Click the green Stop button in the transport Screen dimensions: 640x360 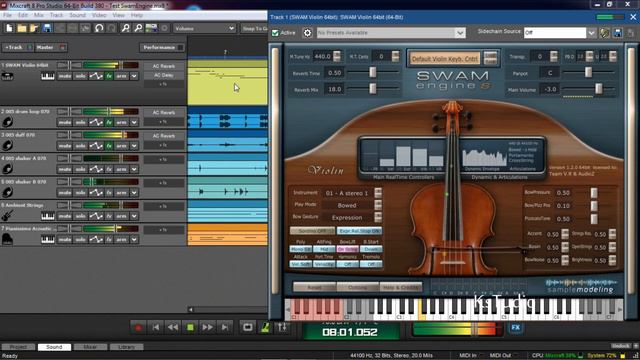190,327
